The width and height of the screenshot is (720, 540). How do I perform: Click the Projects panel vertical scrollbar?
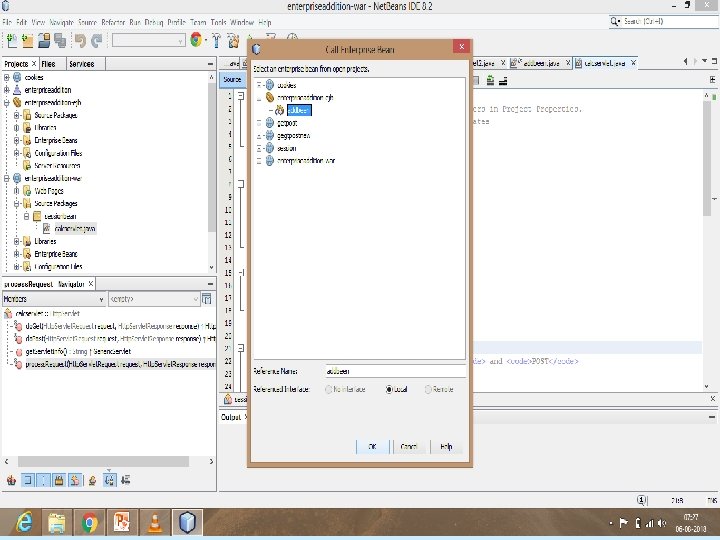pyautogui.click(x=211, y=158)
